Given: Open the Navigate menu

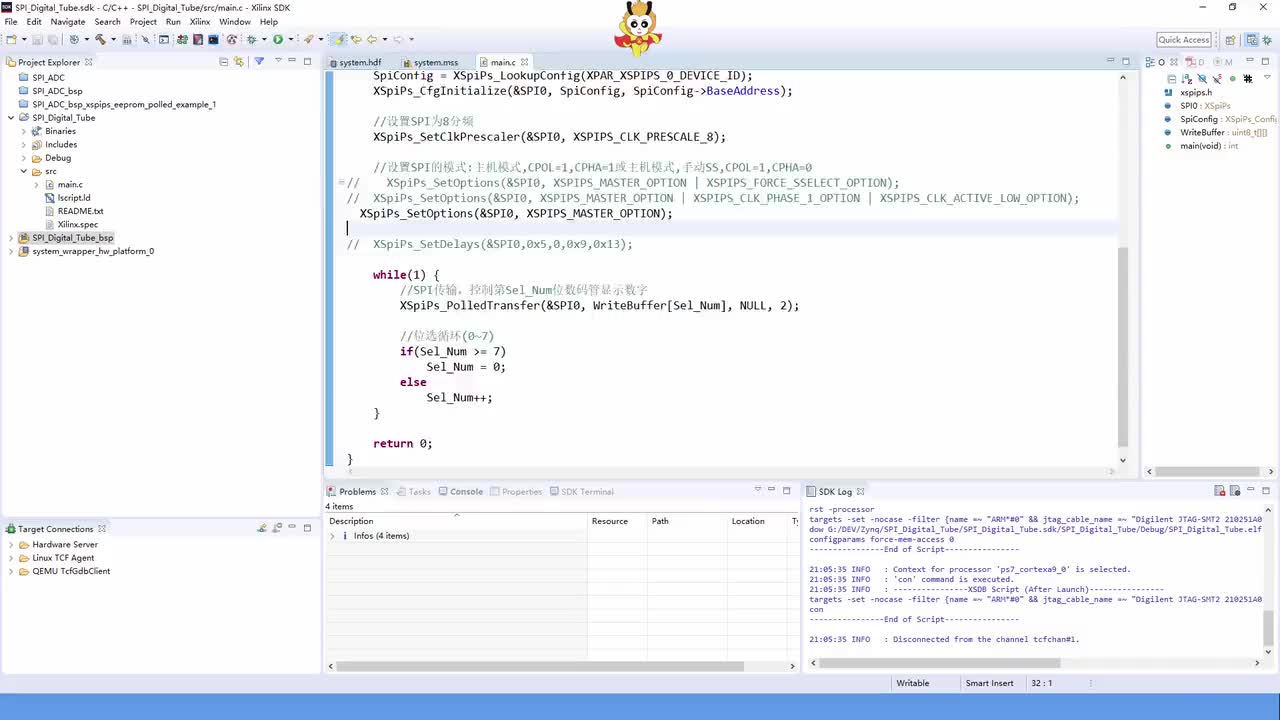Looking at the screenshot, I should tap(68, 21).
